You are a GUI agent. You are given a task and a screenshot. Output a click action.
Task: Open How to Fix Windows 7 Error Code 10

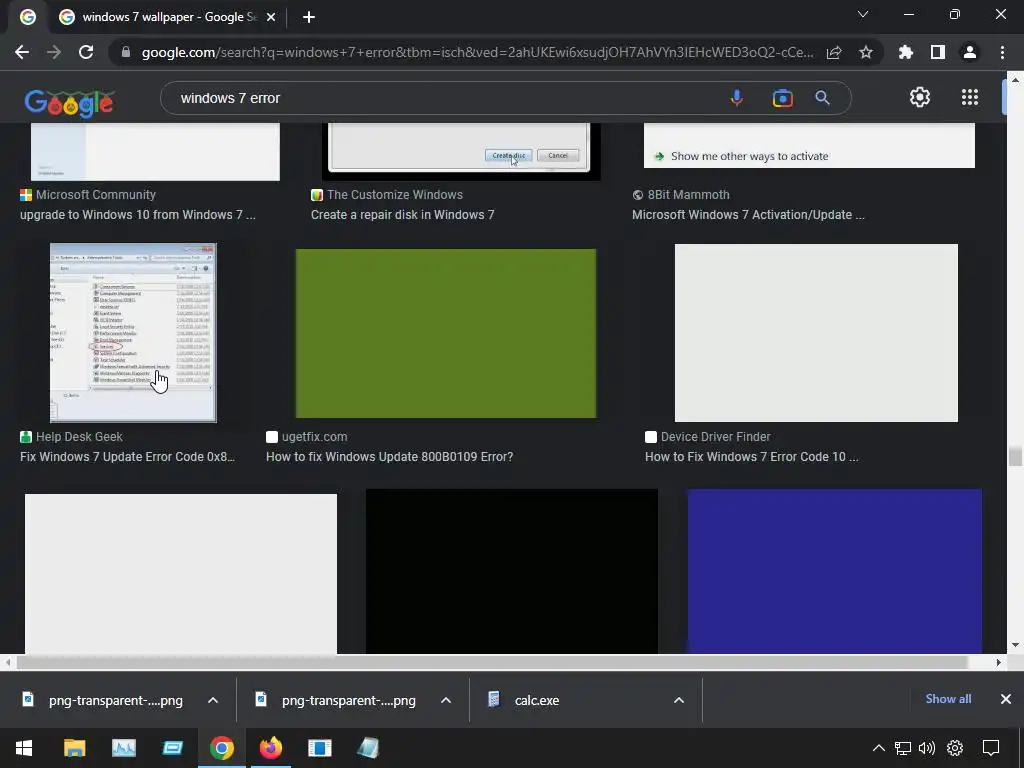(x=752, y=456)
